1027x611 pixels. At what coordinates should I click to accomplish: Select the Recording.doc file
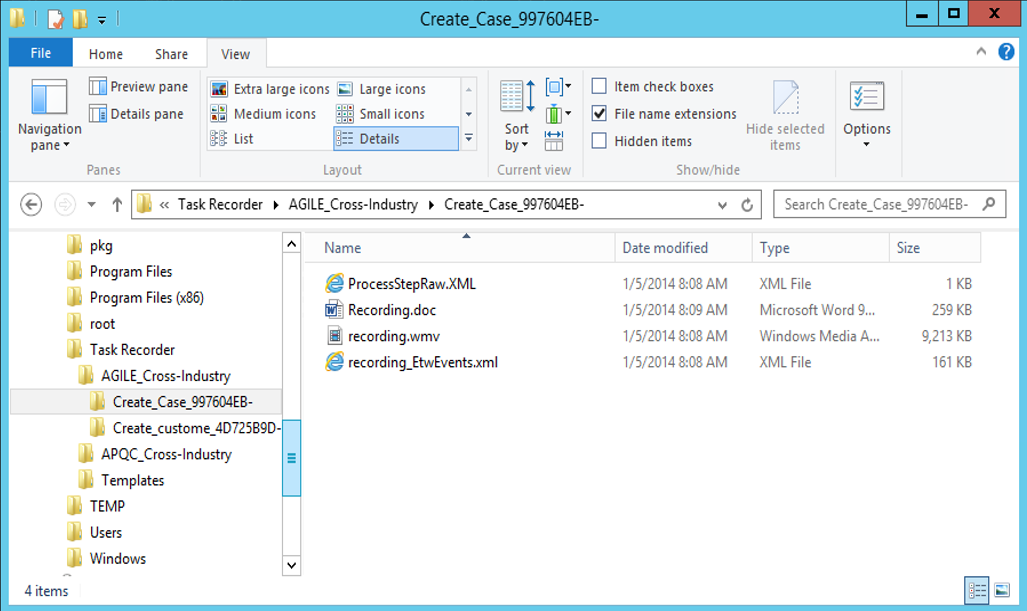391,310
